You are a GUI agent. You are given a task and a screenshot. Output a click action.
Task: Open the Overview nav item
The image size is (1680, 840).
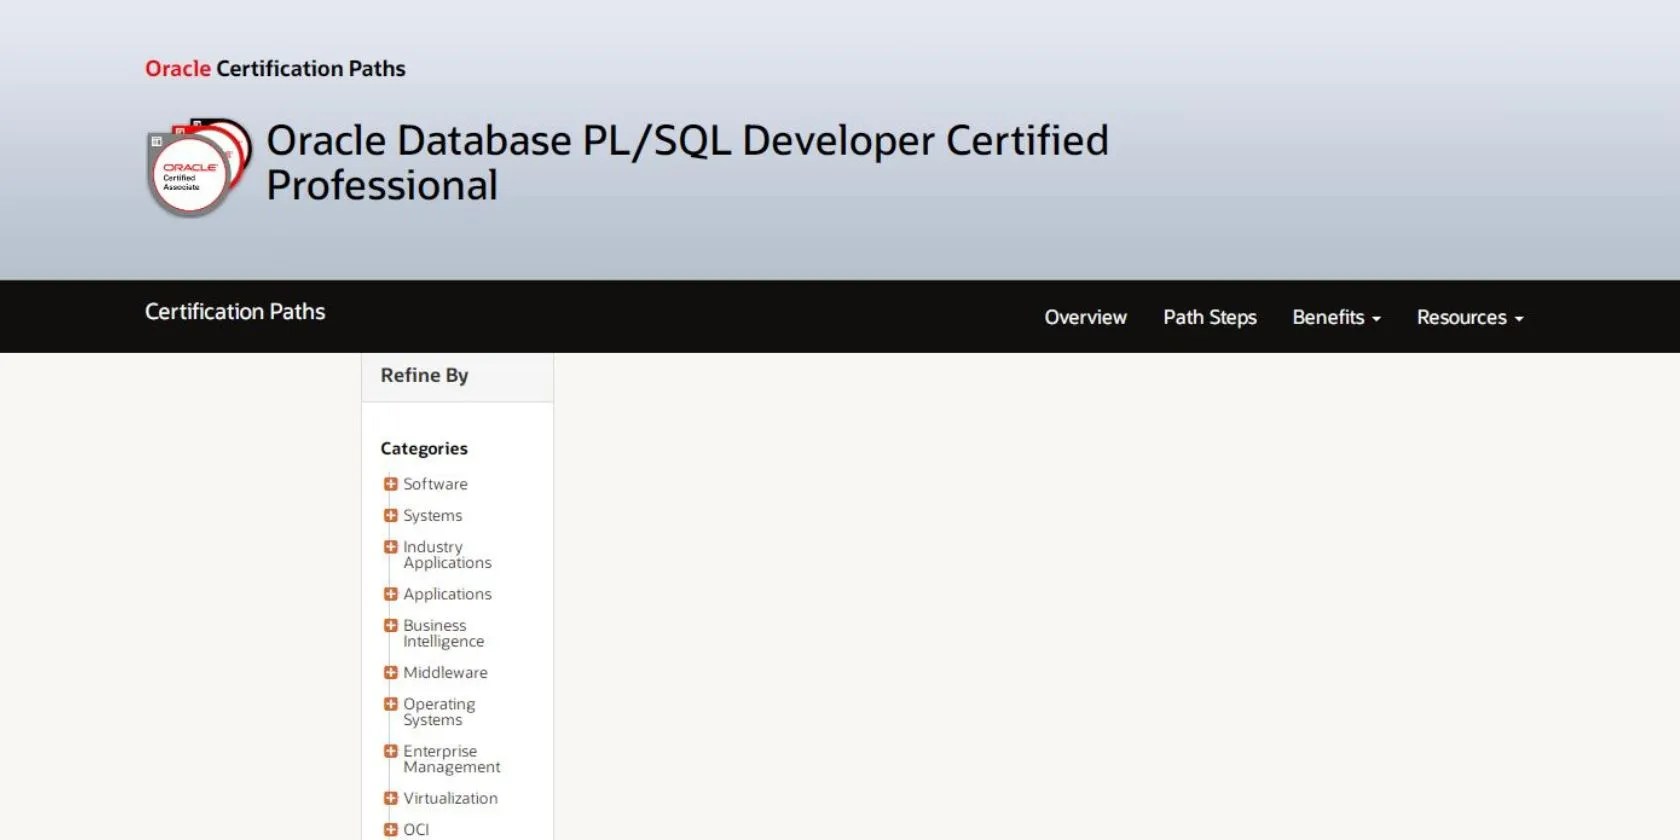(1085, 317)
